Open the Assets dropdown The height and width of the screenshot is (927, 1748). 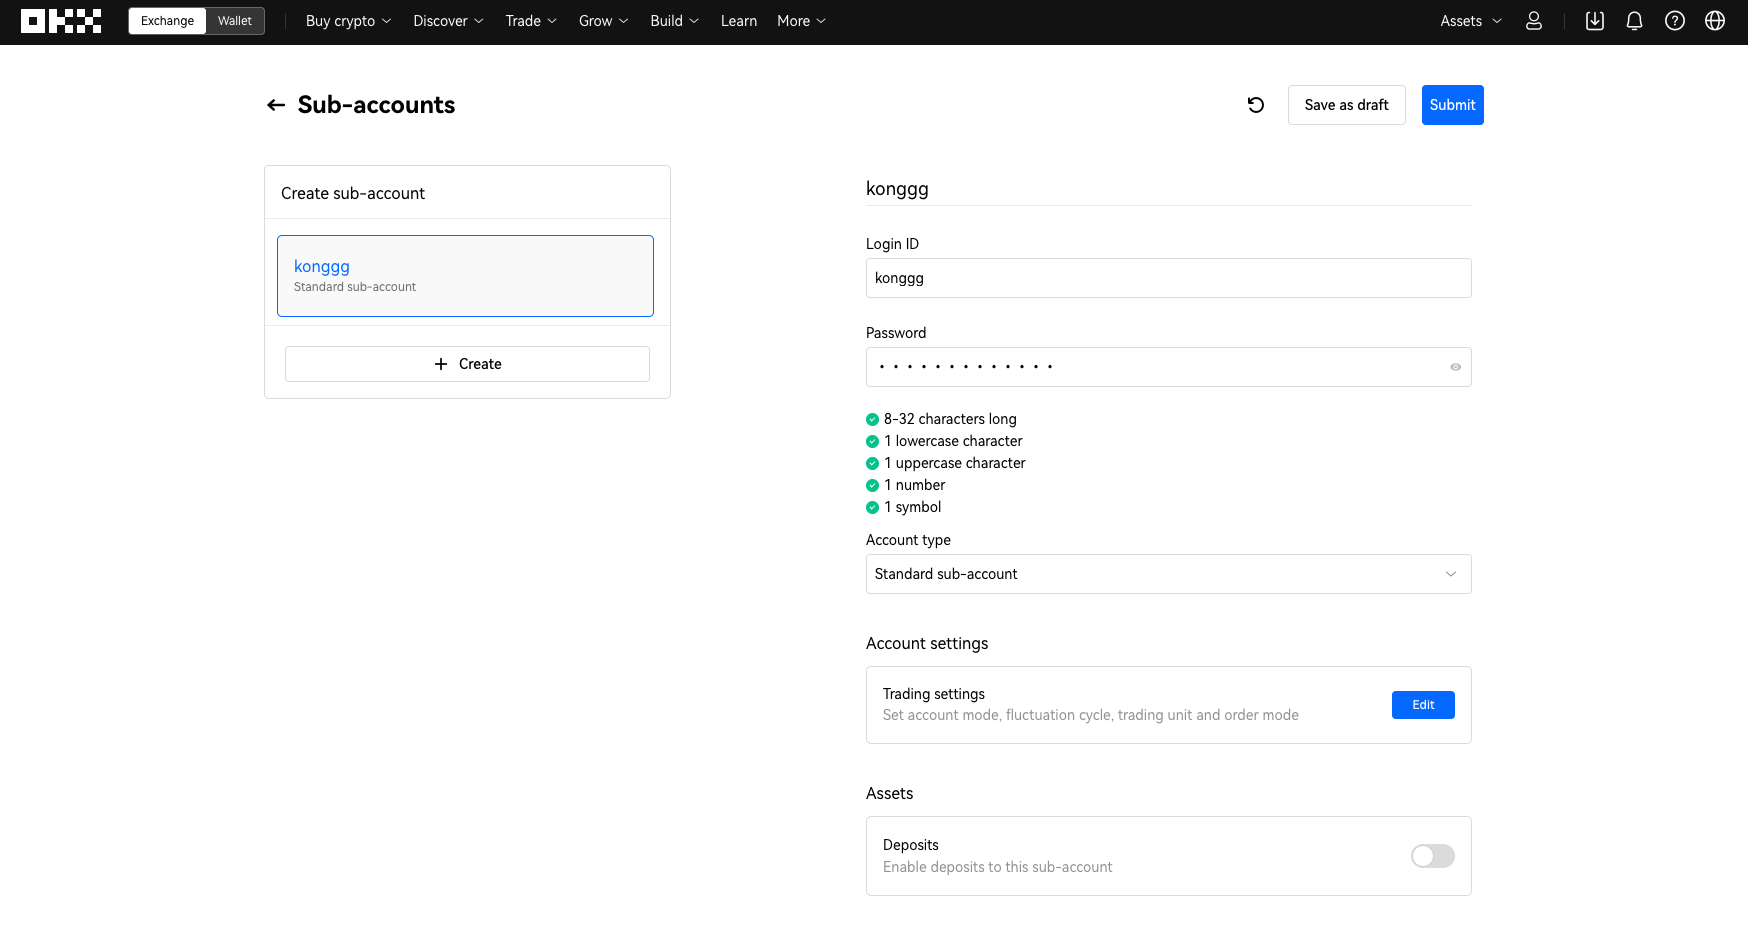[1471, 21]
